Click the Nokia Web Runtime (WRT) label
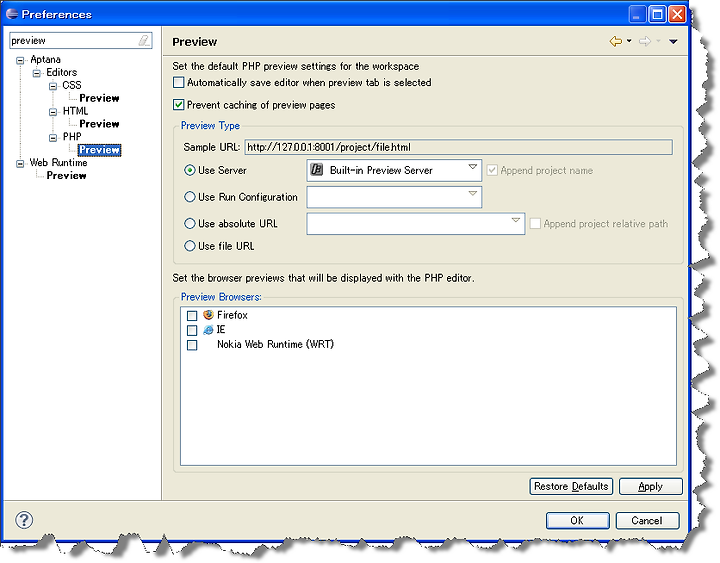 tap(275, 344)
